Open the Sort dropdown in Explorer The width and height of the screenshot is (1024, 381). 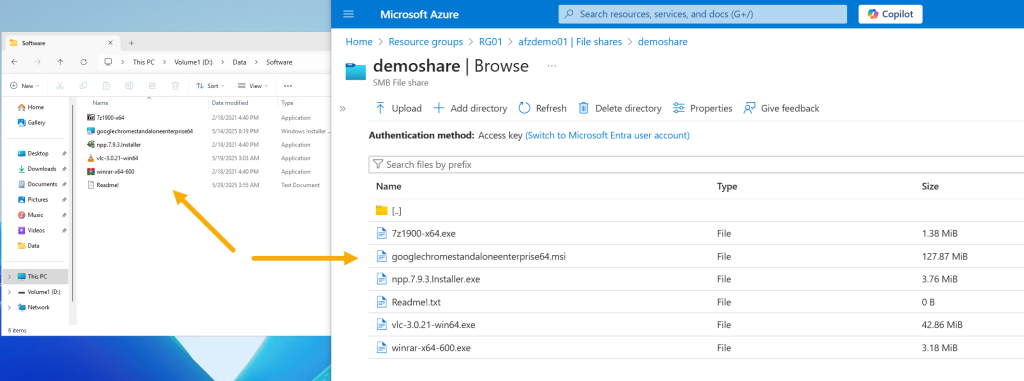210,86
